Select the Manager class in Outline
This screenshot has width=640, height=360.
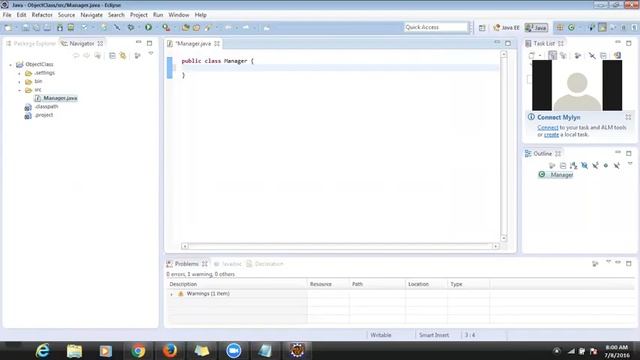557,175
